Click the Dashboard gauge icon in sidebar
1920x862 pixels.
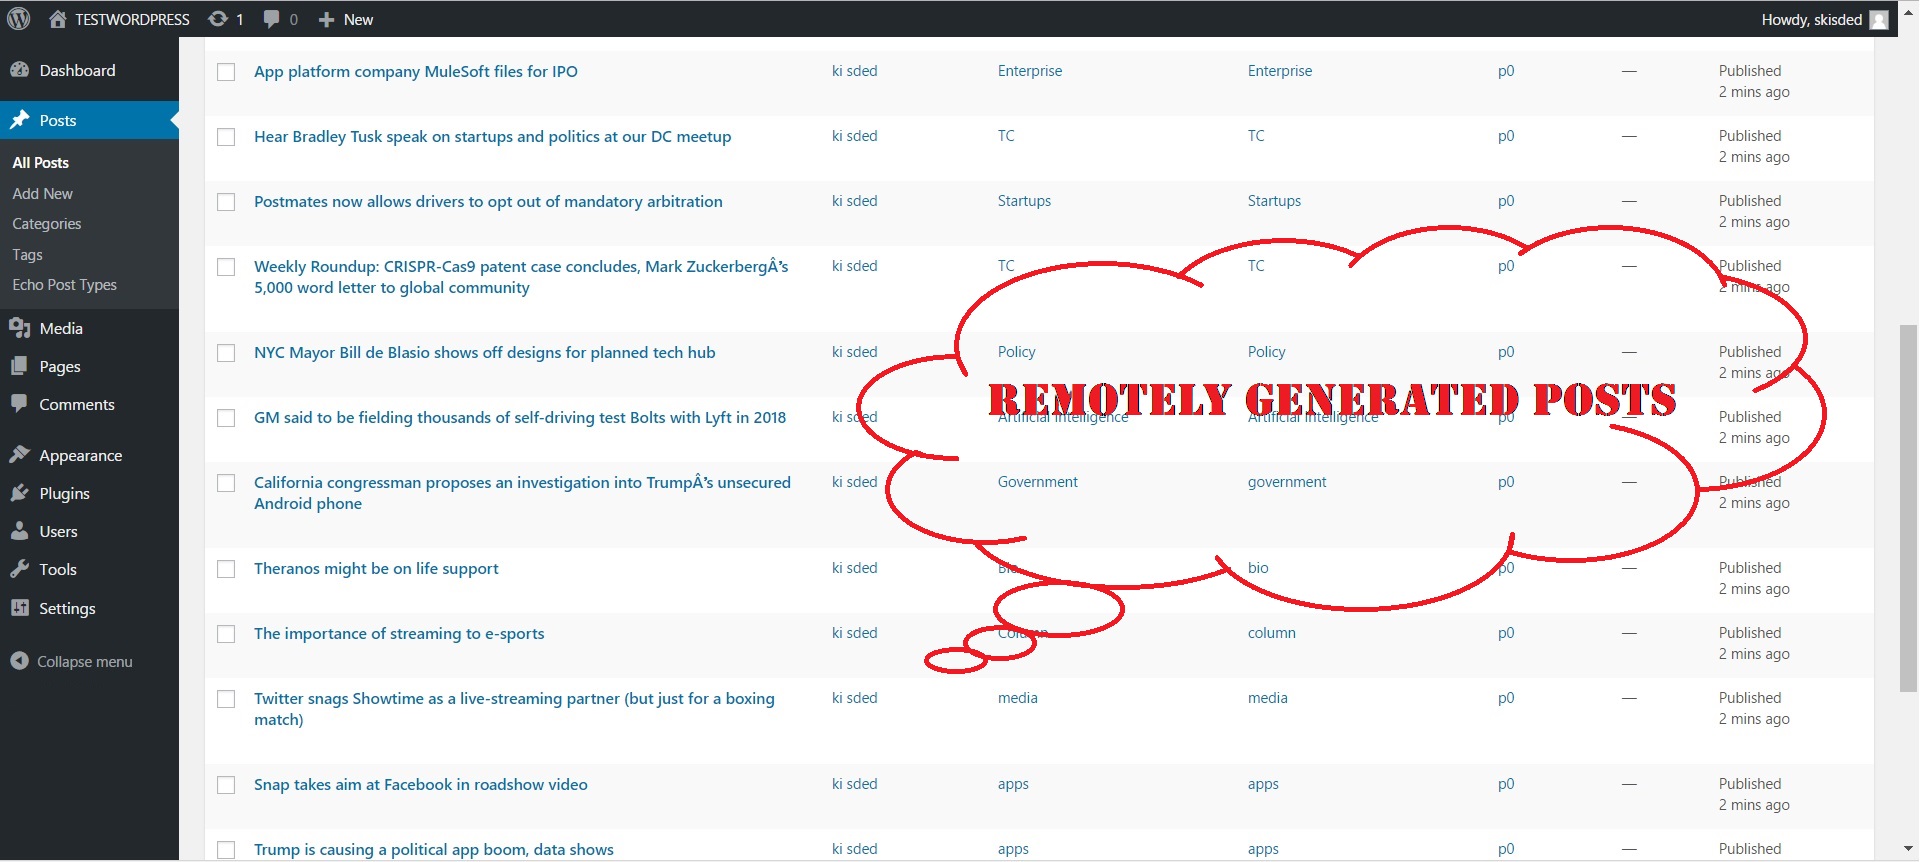(19, 70)
